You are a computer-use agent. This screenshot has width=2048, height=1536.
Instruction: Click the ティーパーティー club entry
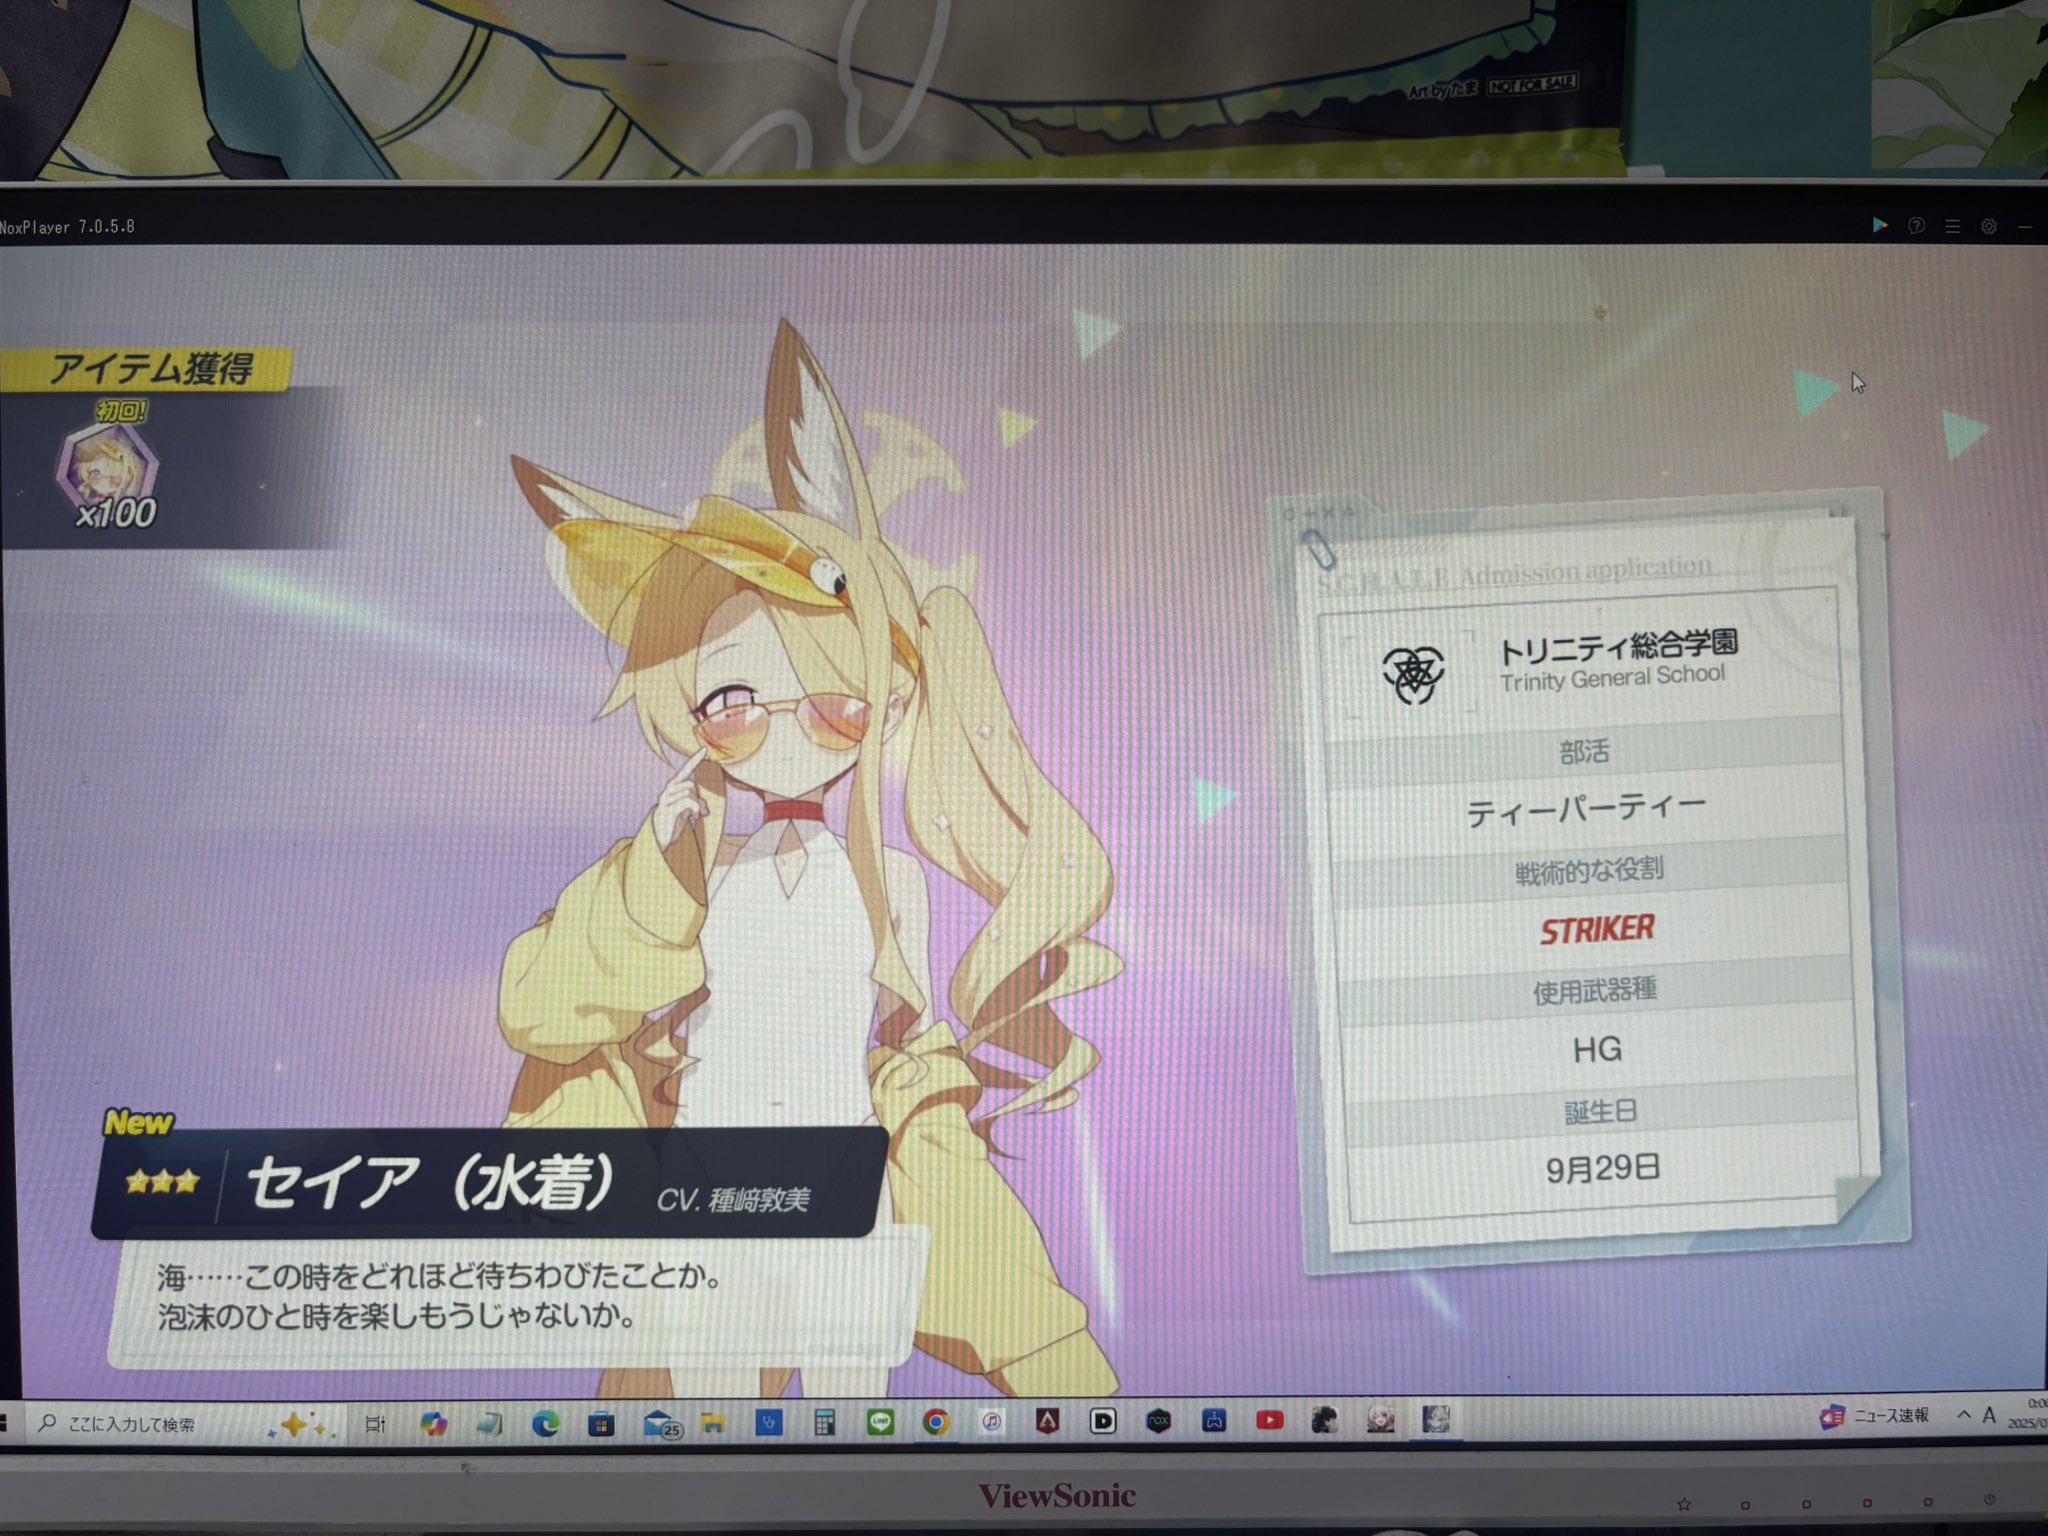pyautogui.click(x=1586, y=810)
